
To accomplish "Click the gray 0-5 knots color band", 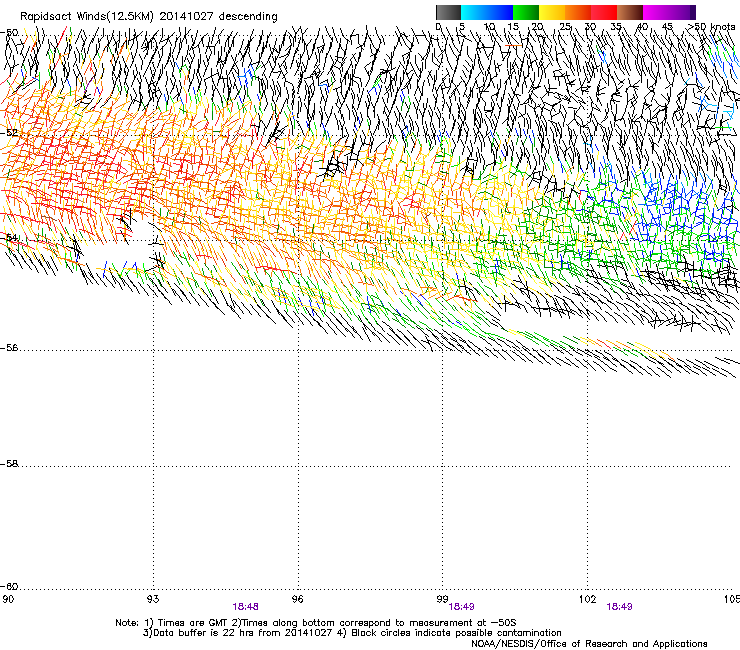I will [448, 12].
